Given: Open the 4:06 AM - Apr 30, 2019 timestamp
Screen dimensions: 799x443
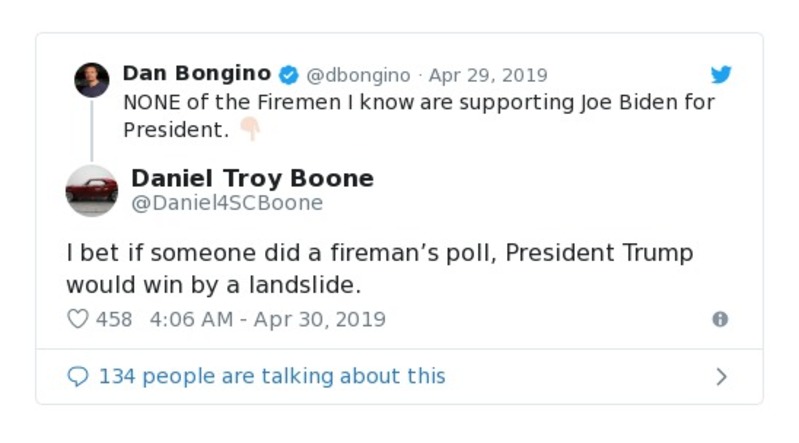Looking at the screenshot, I should 267,319.
